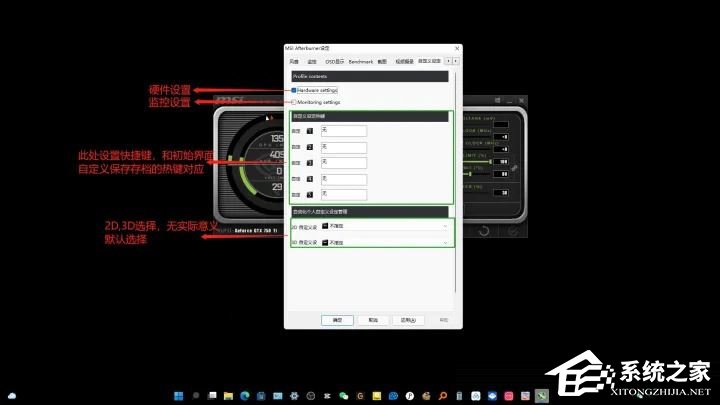Click Afterburner reset circular-arrow icon
This screenshot has height=405, width=720.
(x=484, y=231)
